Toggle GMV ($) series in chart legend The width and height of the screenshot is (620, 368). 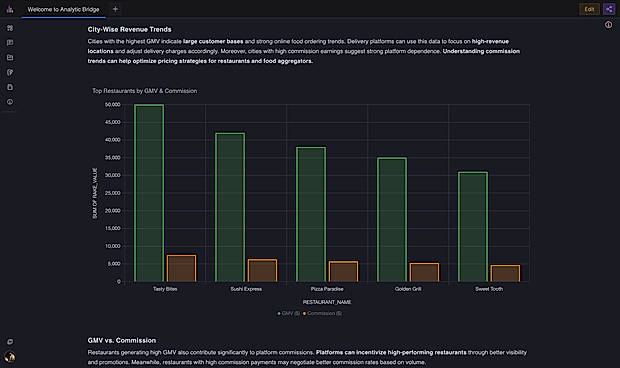(x=289, y=313)
